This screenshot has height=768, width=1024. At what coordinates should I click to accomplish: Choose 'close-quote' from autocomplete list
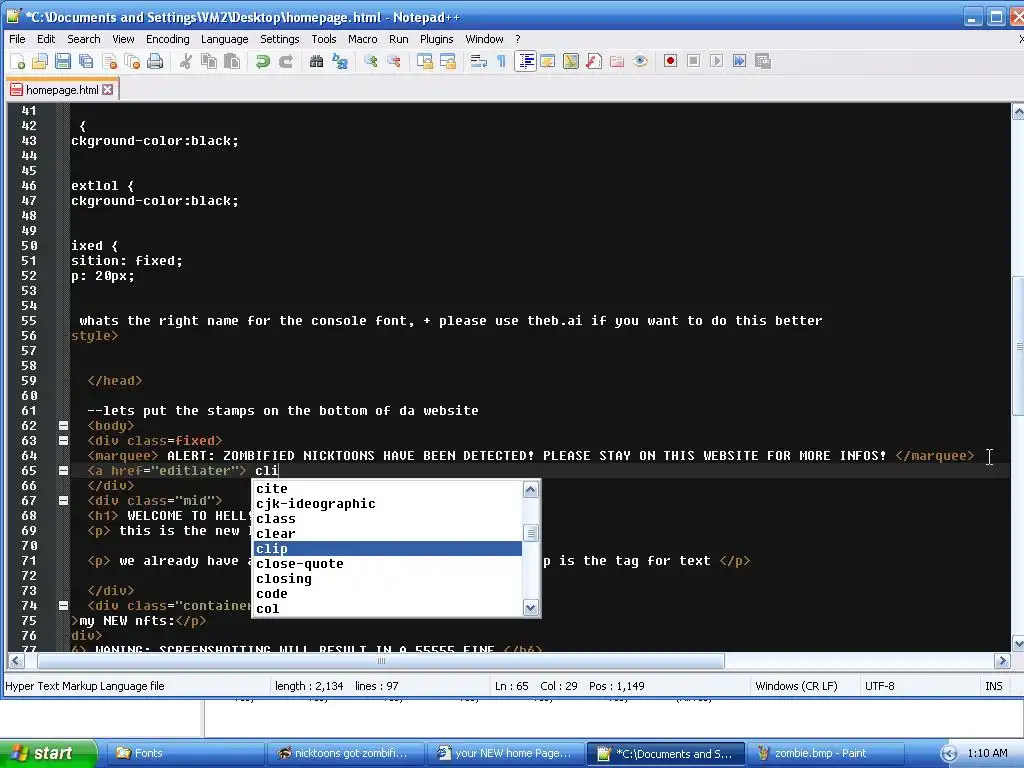click(x=388, y=564)
